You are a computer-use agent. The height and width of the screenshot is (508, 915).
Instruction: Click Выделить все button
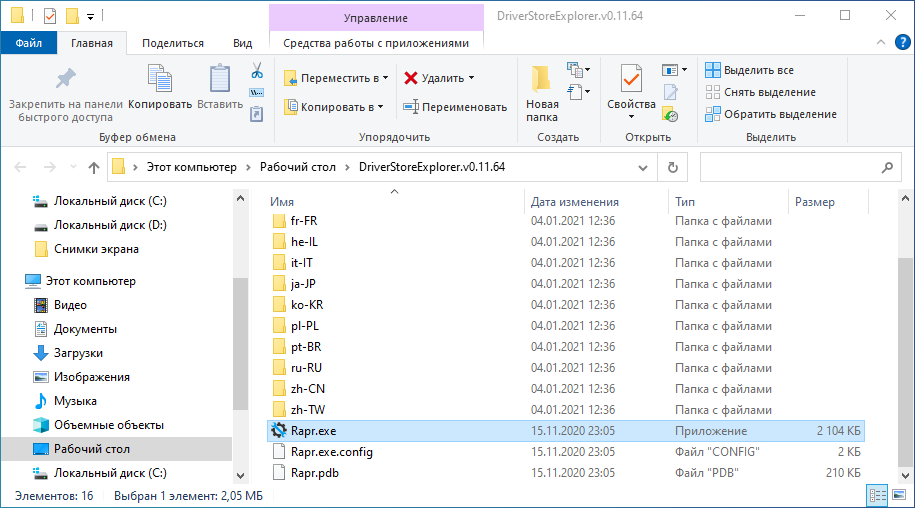[x=749, y=70]
